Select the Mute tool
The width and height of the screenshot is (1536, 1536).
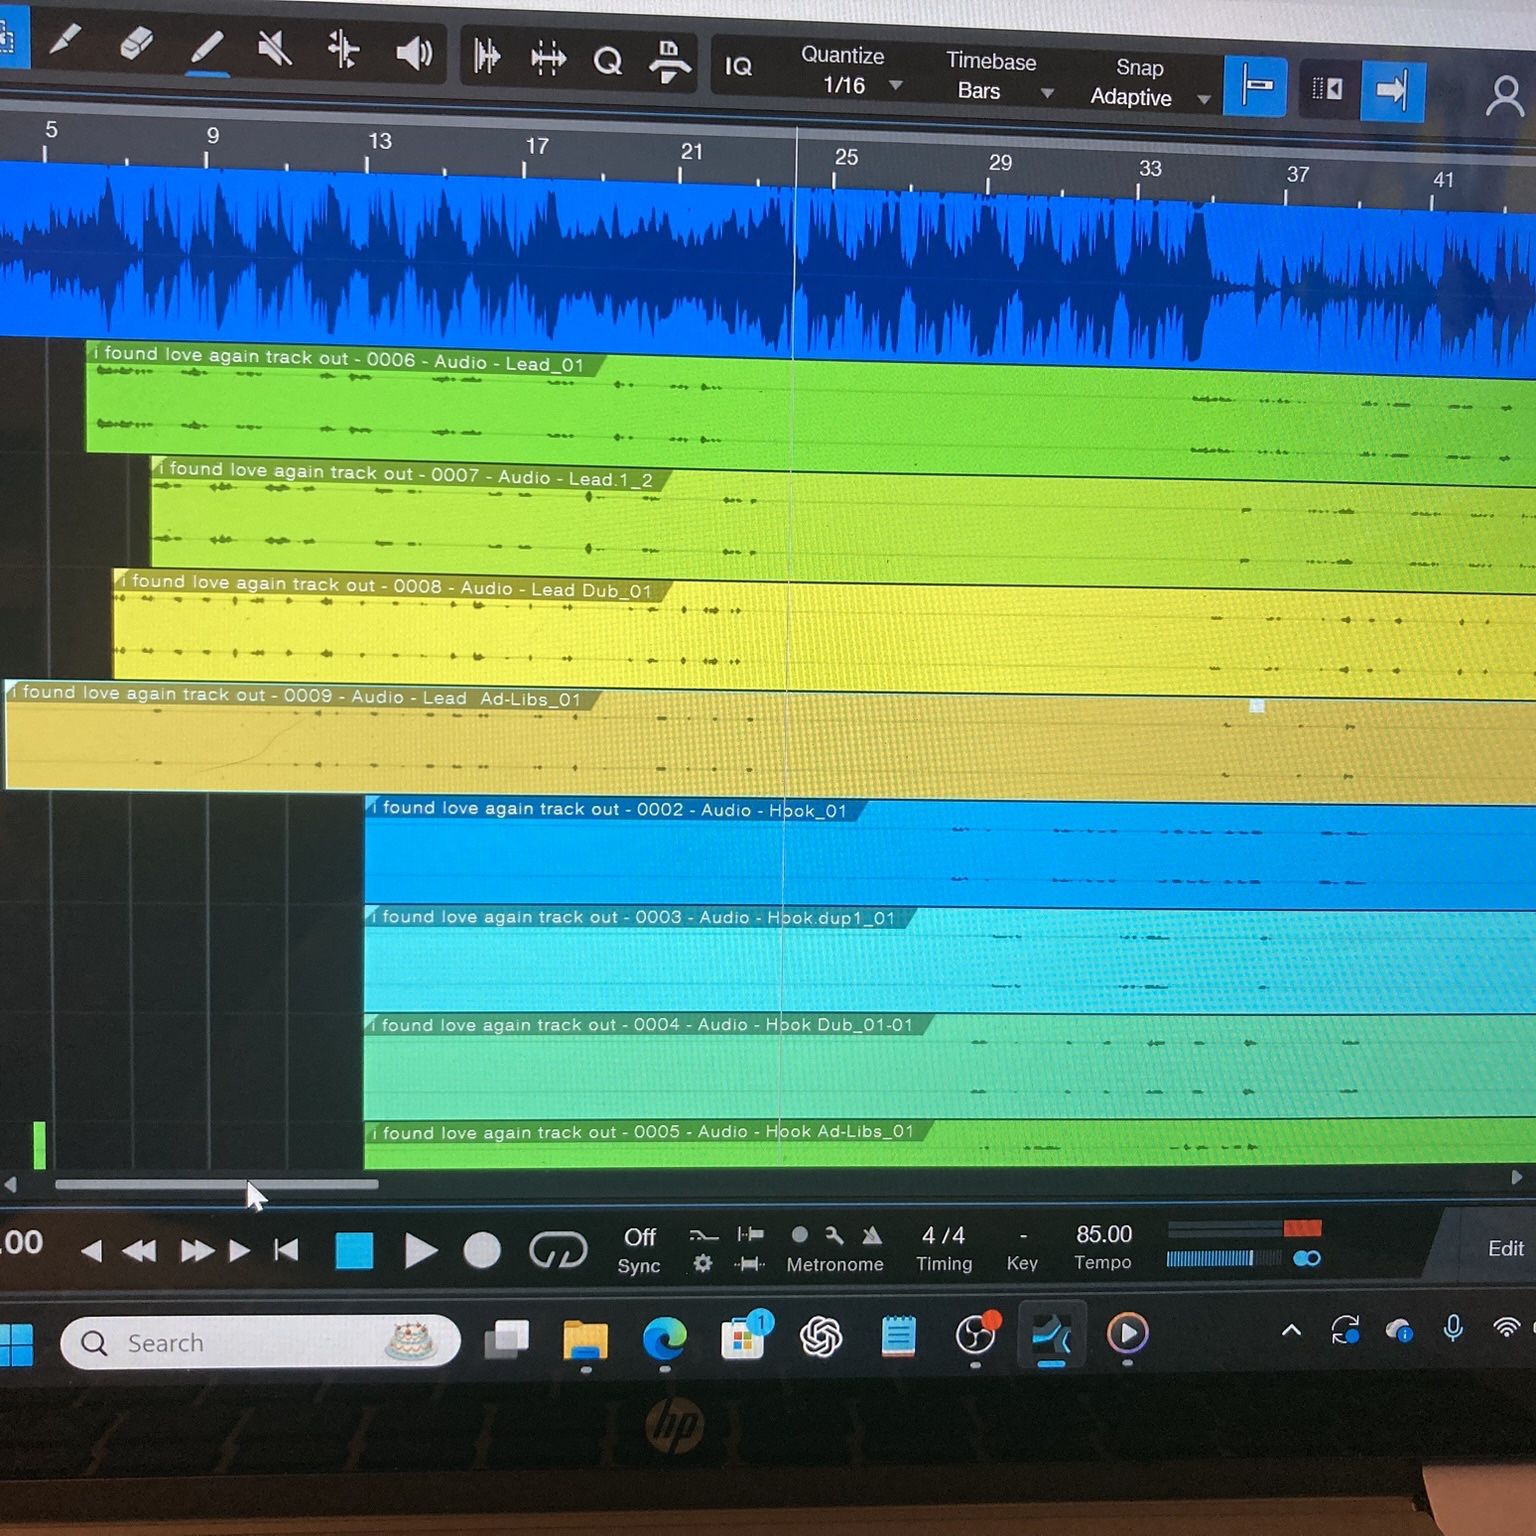(x=275, y=48)
